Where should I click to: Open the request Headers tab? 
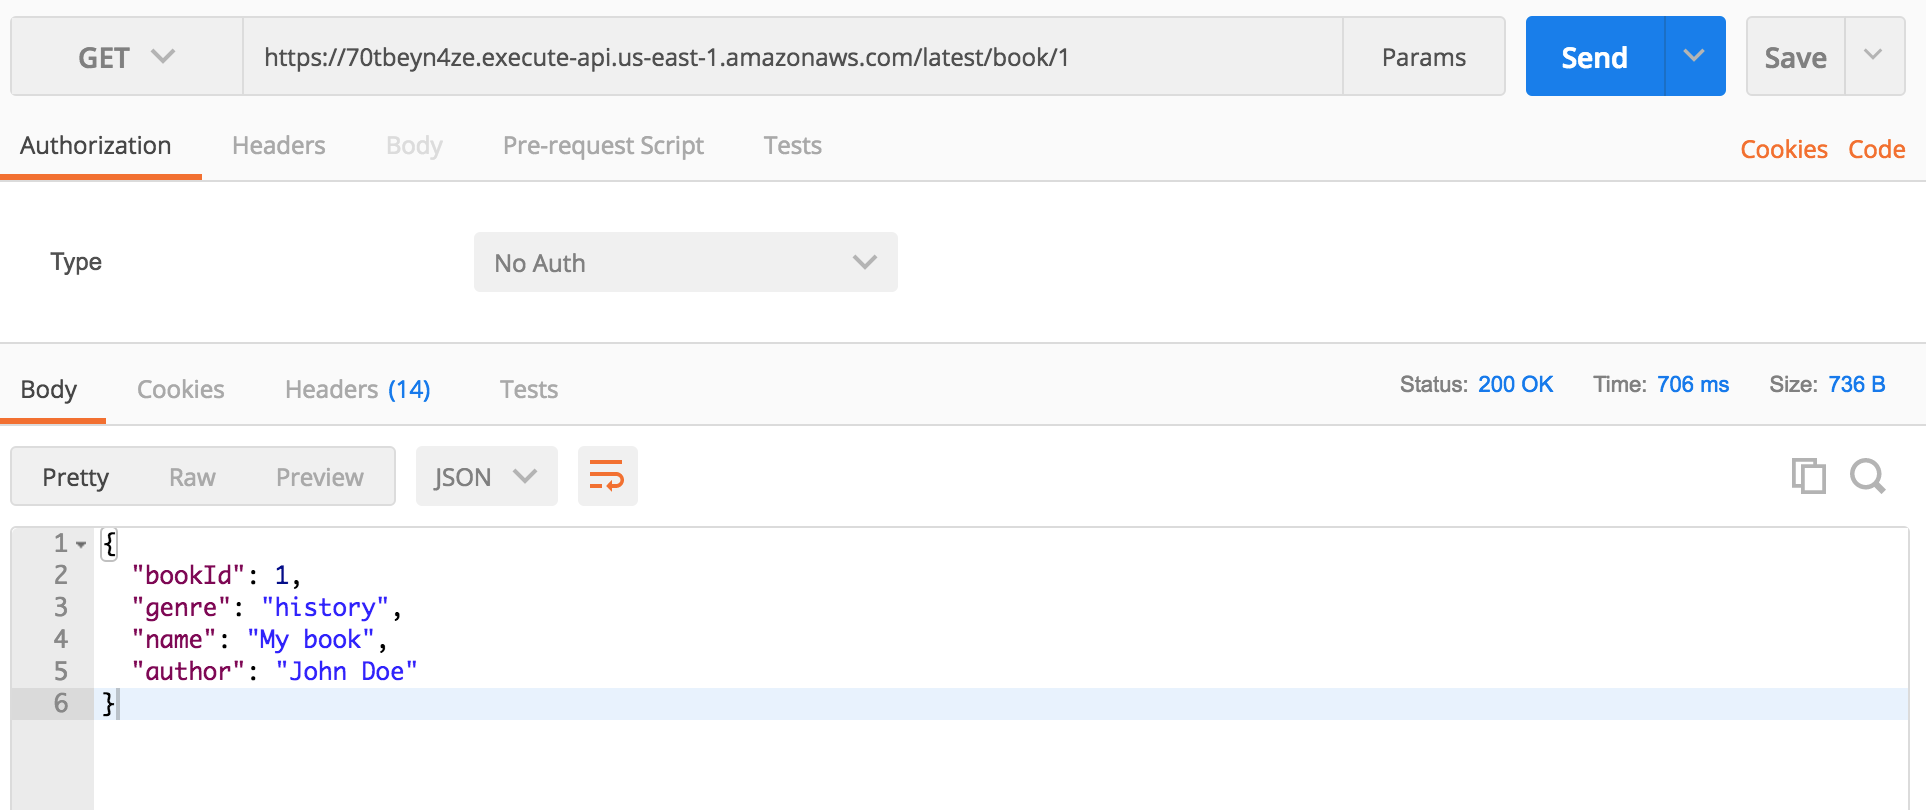[x=278, y=146]
